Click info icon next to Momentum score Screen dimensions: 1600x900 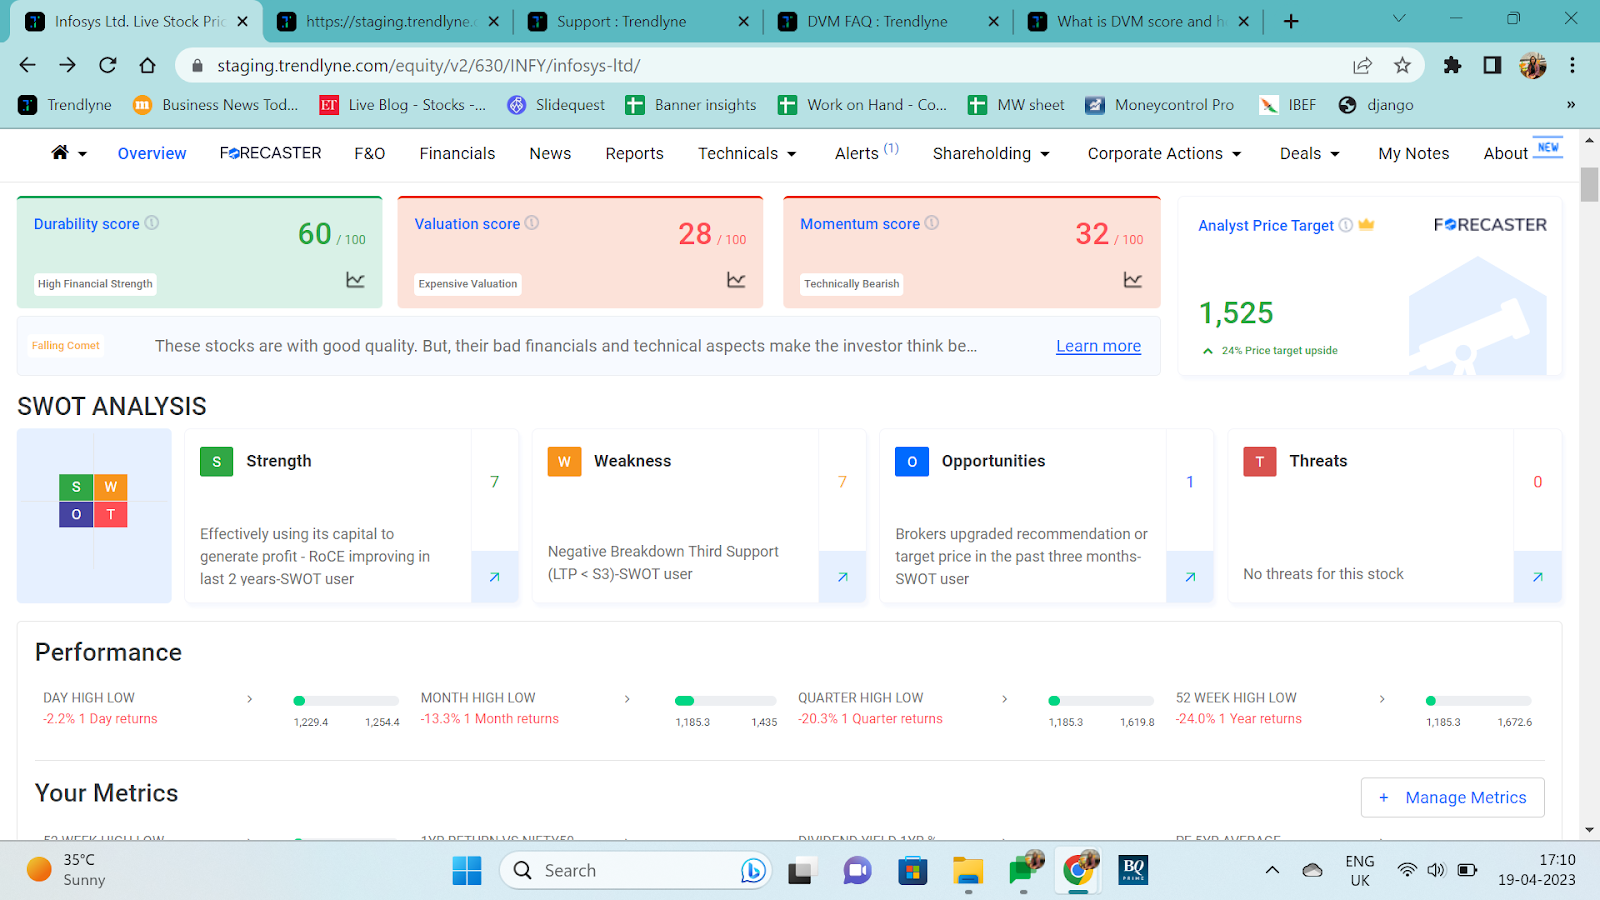point(932,223)
